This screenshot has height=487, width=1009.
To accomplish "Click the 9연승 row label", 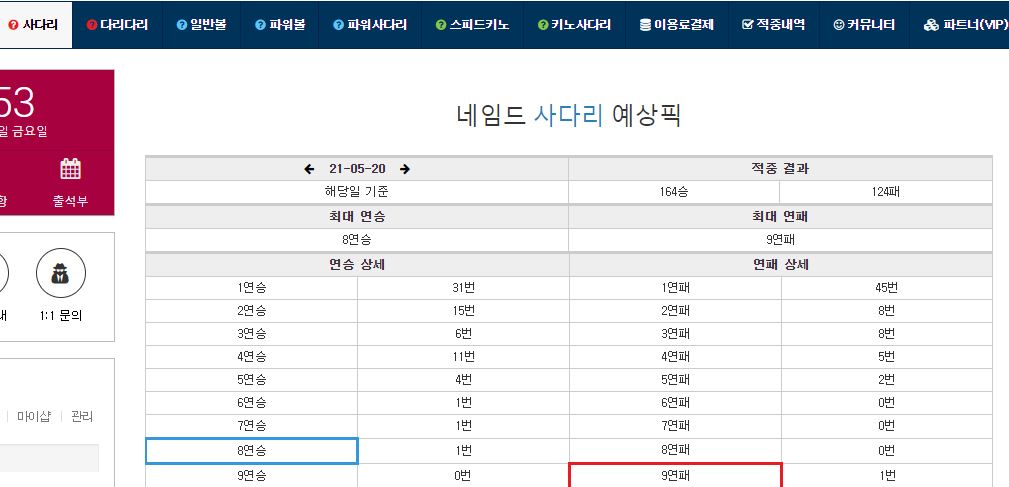I will coord(252,476).
